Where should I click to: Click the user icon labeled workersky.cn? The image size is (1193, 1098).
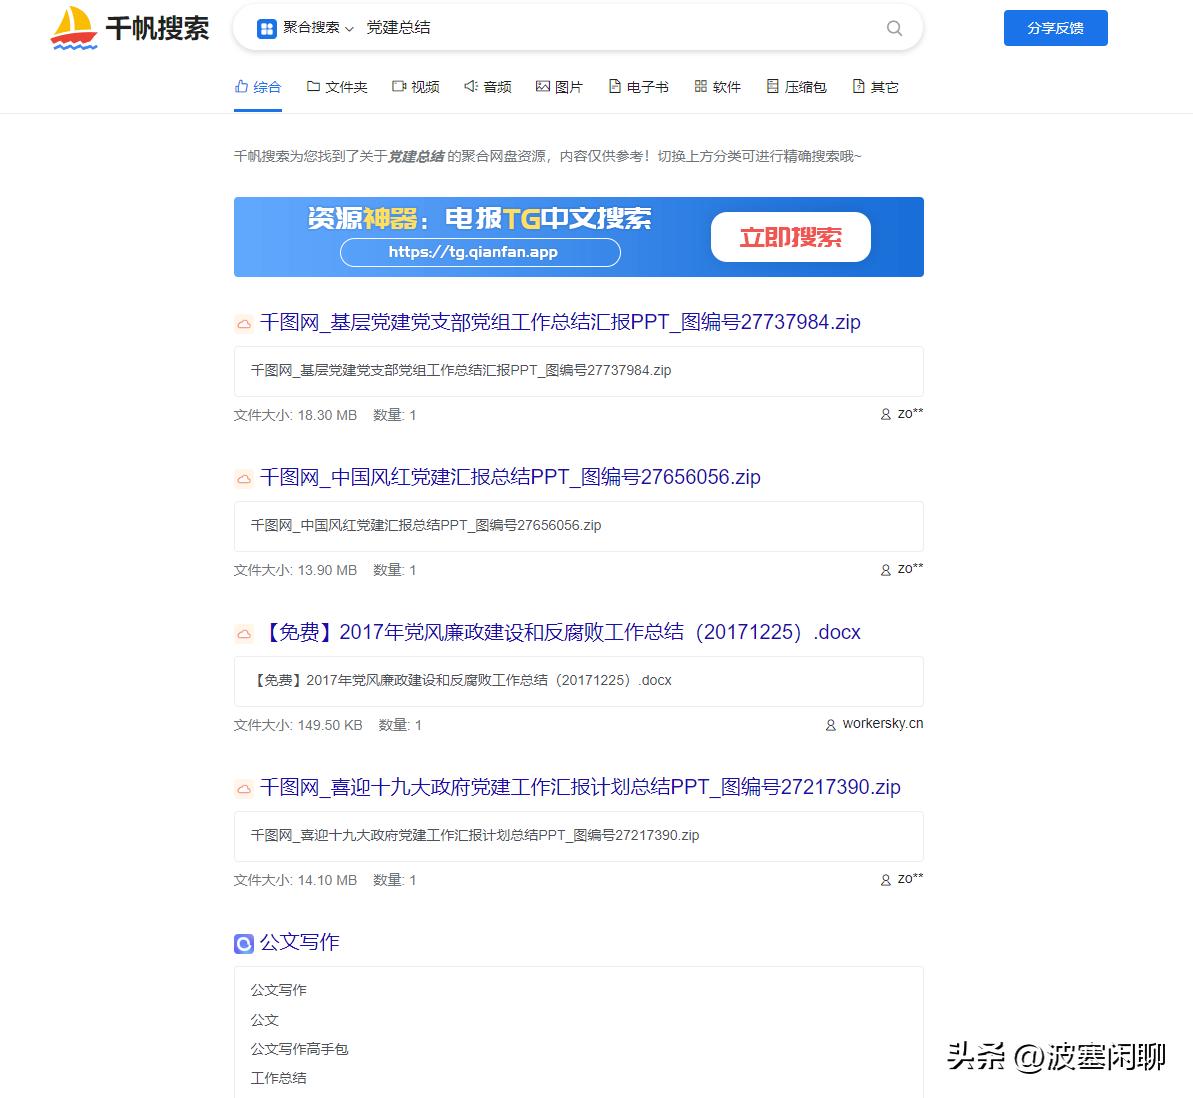pos(829,723)
